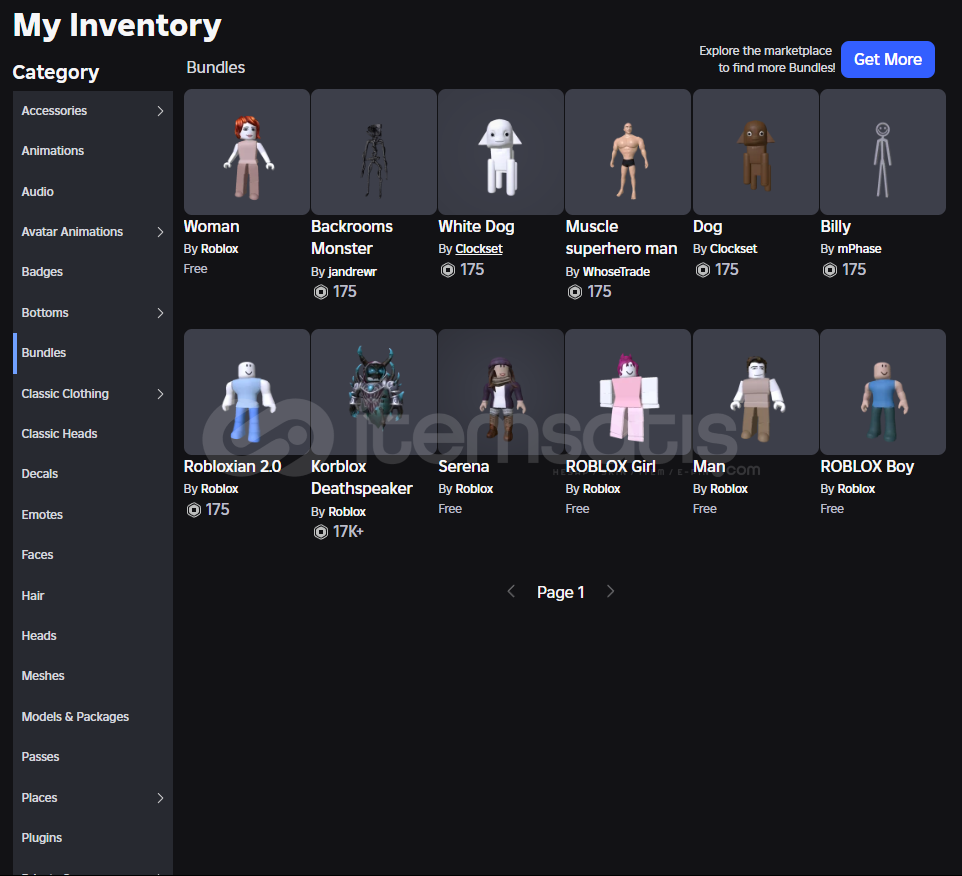The width and height of the screenshot is (962, 876).
Task: Click the Robux icon under White Dog
Action: 448,270
